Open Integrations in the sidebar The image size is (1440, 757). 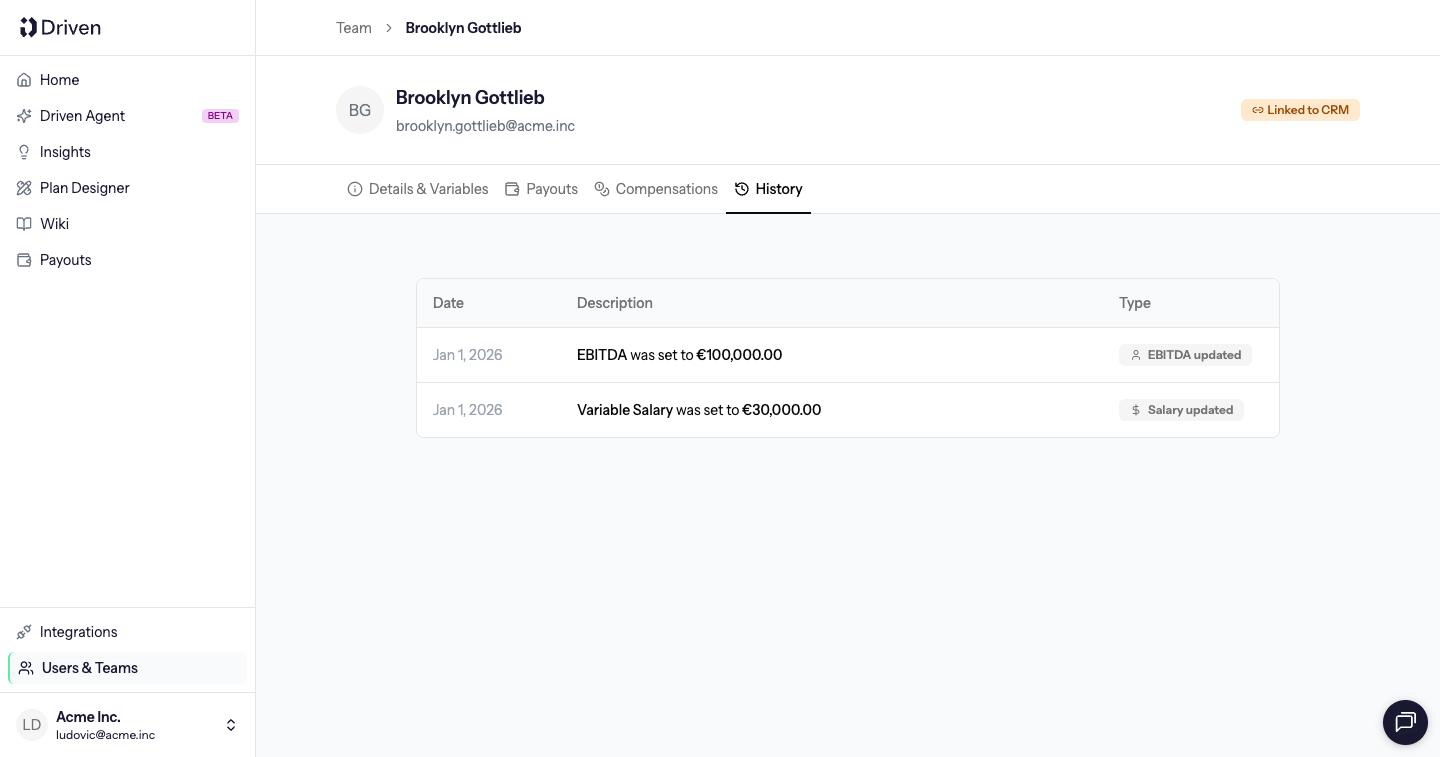(127, 632)
